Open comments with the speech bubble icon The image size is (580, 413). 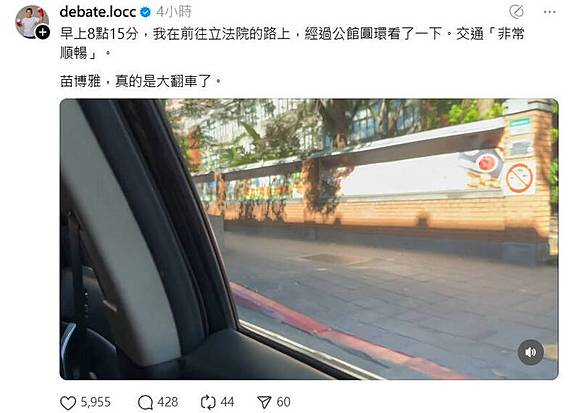click(145, 402)
